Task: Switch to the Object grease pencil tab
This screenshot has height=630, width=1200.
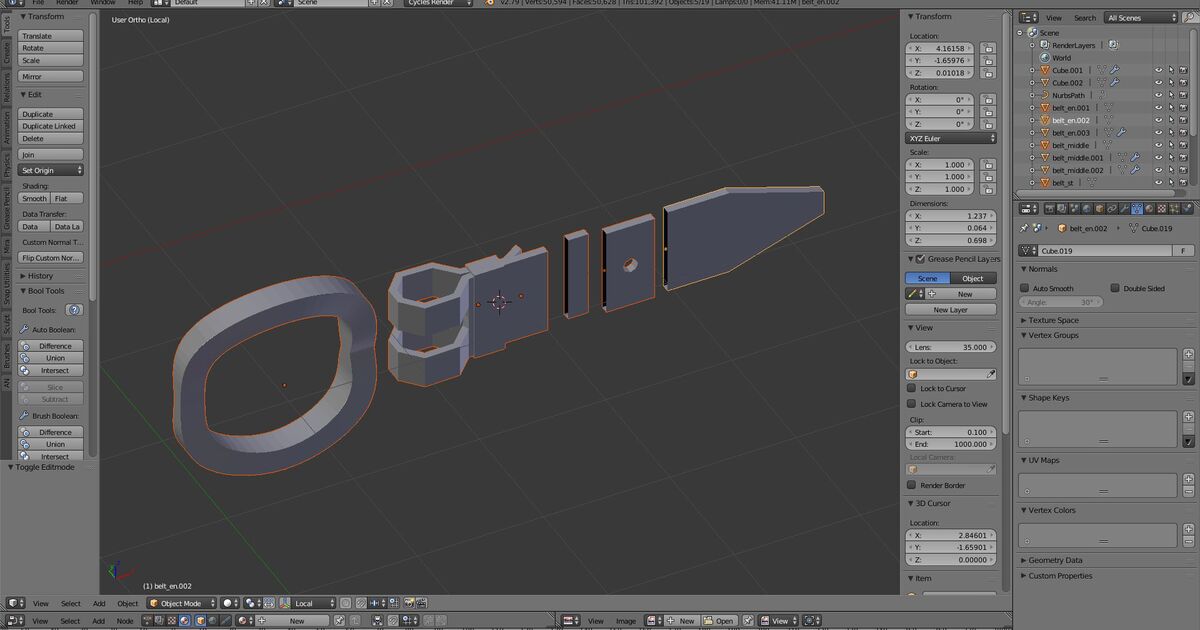Action: 973,278
